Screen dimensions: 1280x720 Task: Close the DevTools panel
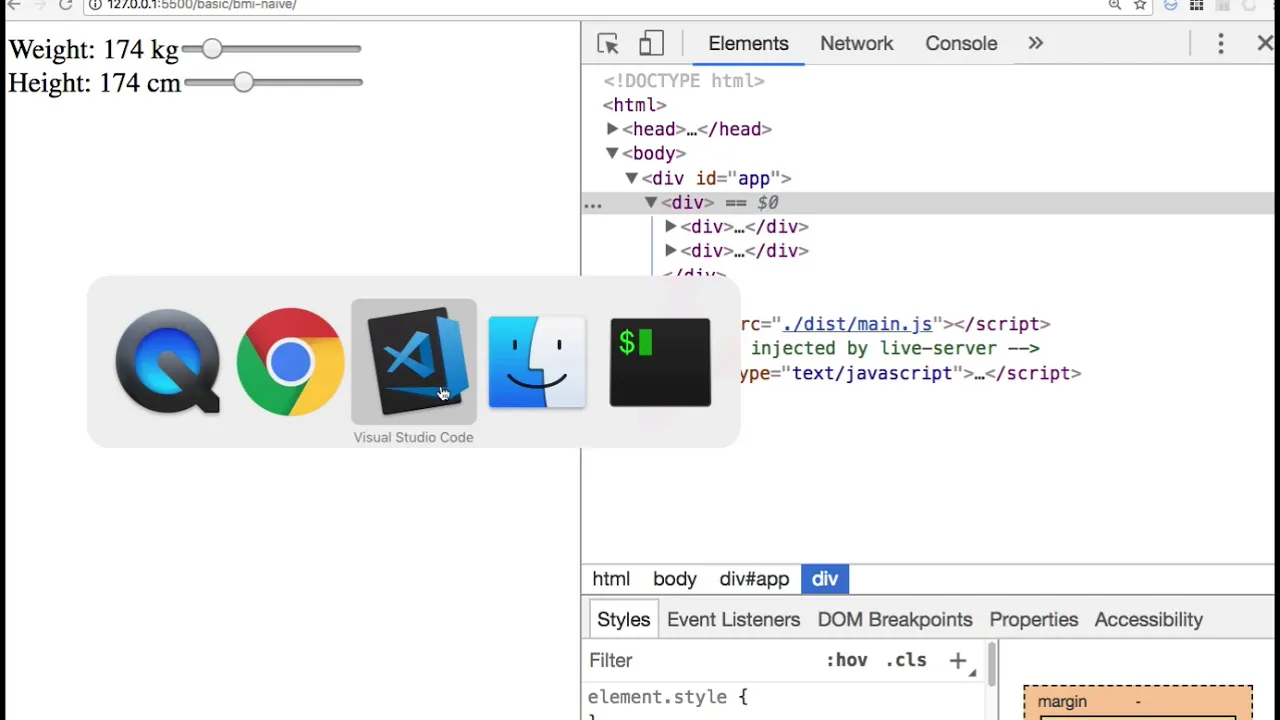1265,44
